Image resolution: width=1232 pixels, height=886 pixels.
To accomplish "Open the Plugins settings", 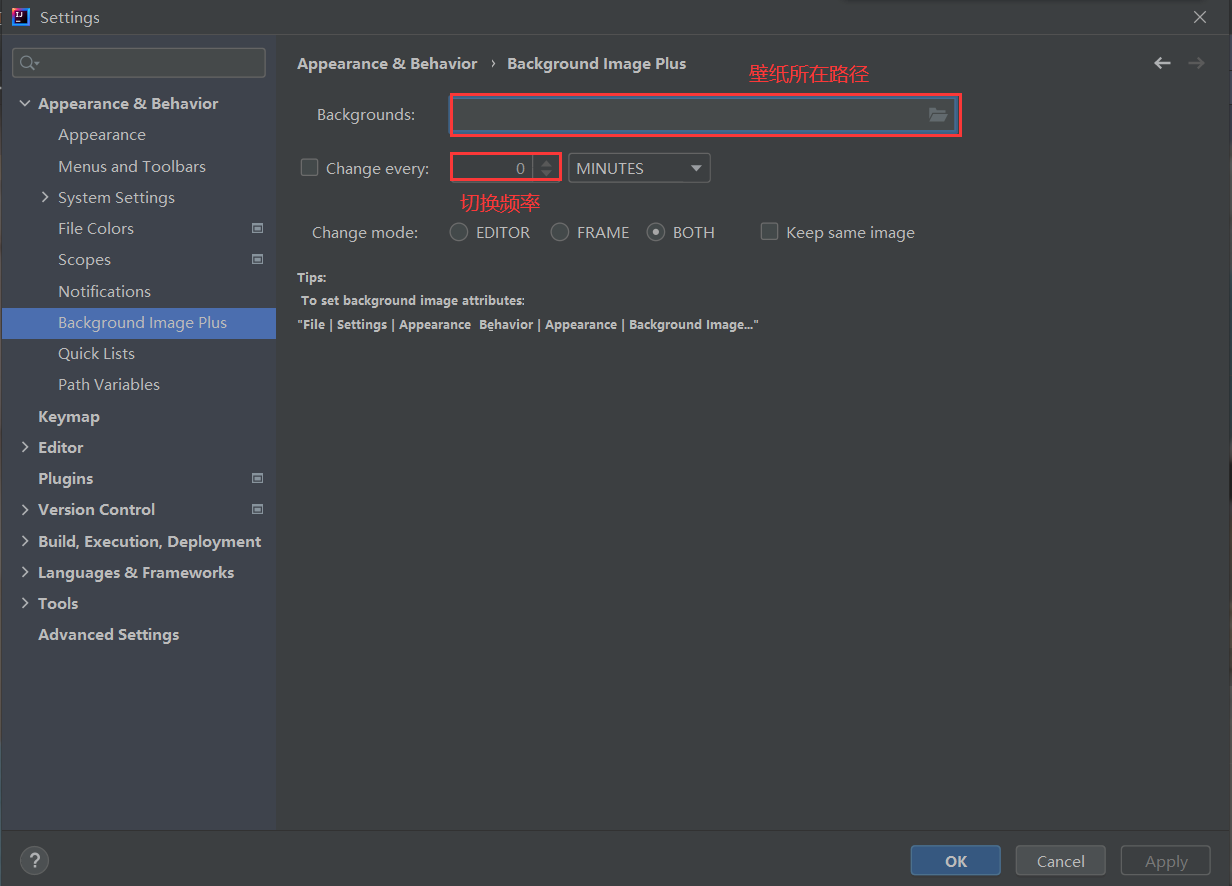I will (65, 479).
